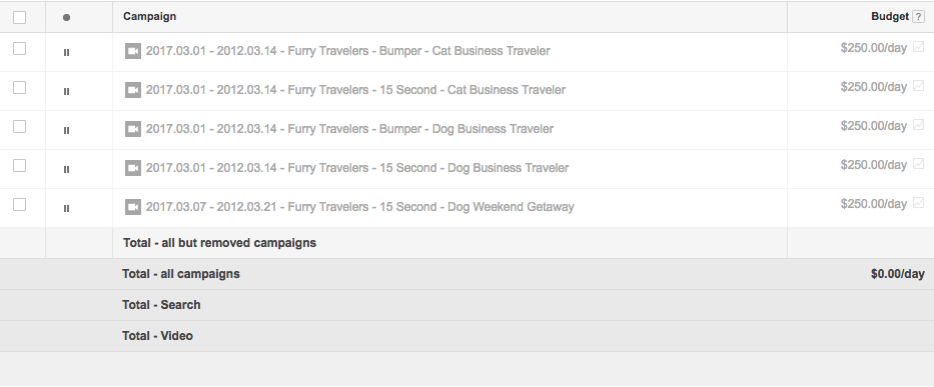This screenshot has height=387, width=934.
Task: Change paused status of Dog Weekend Getaway
Action: 66,208
